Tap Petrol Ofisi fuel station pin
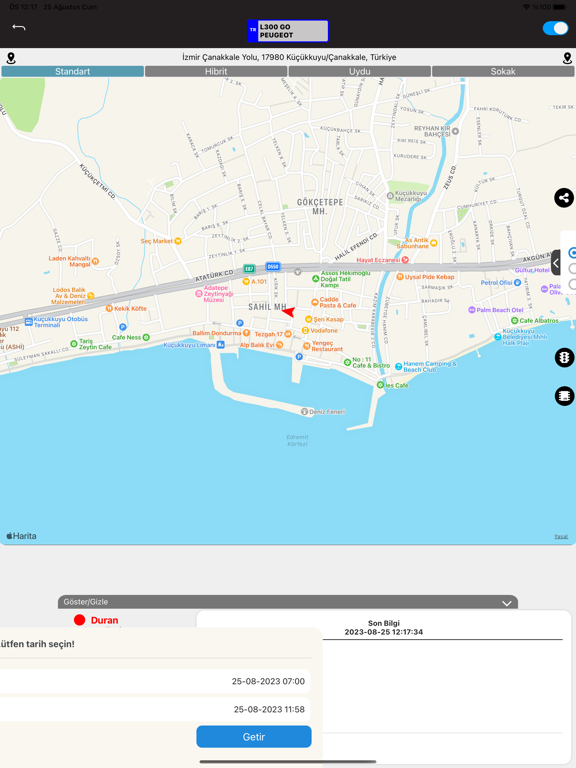This screenshot has width=576, height=768. tap(517, 283)
